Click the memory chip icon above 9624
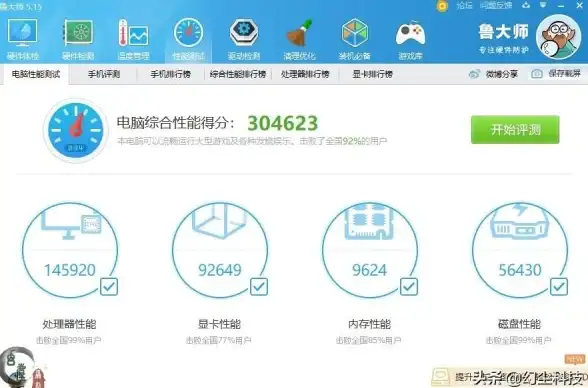 click(369, 221)
